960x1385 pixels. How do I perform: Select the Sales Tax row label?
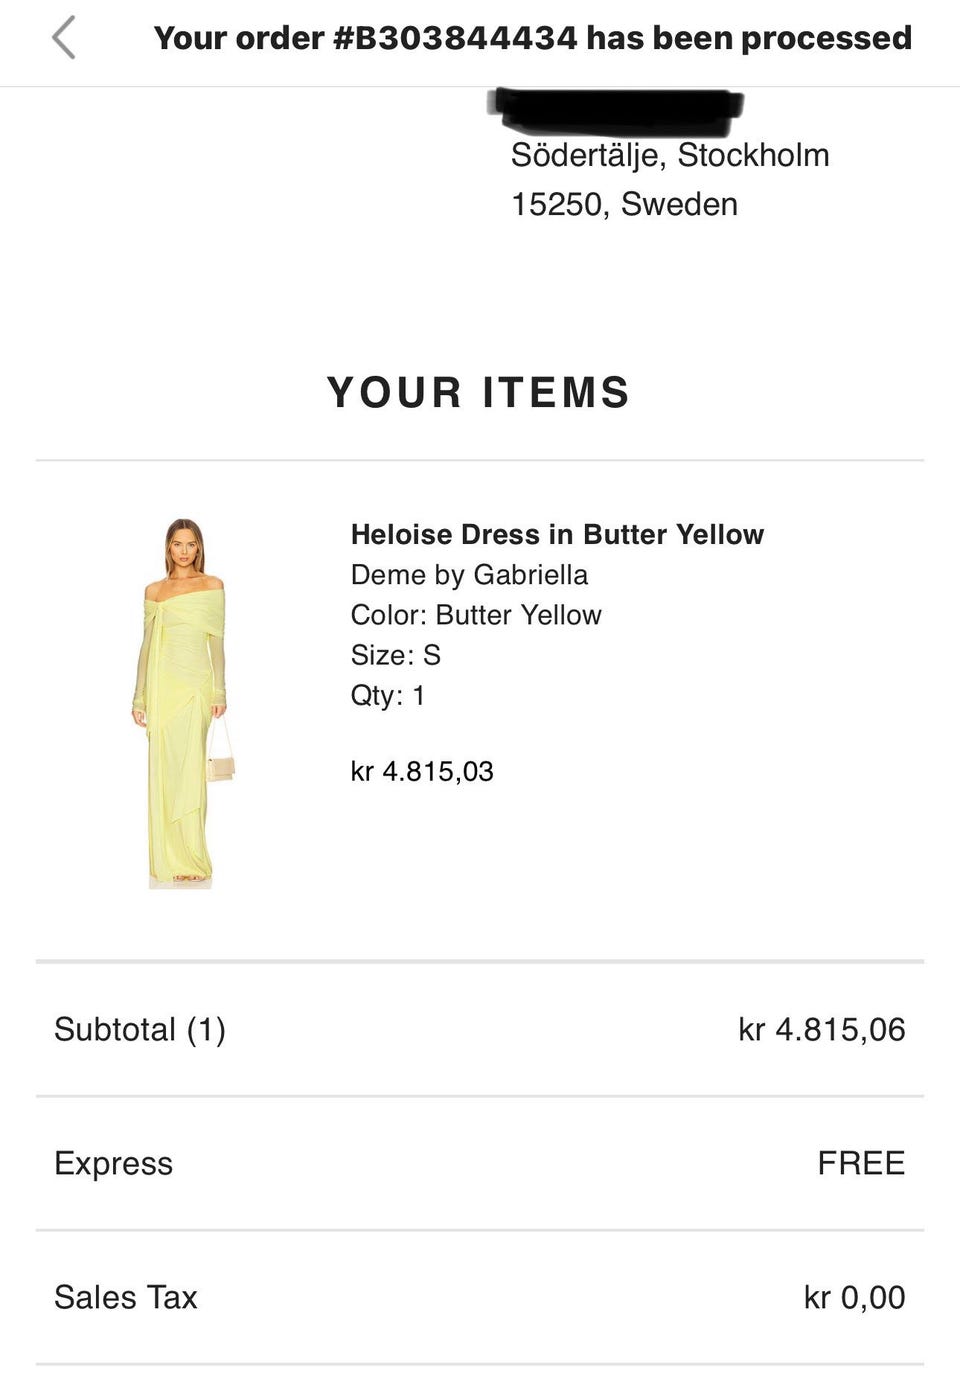tap(126, 1297)
